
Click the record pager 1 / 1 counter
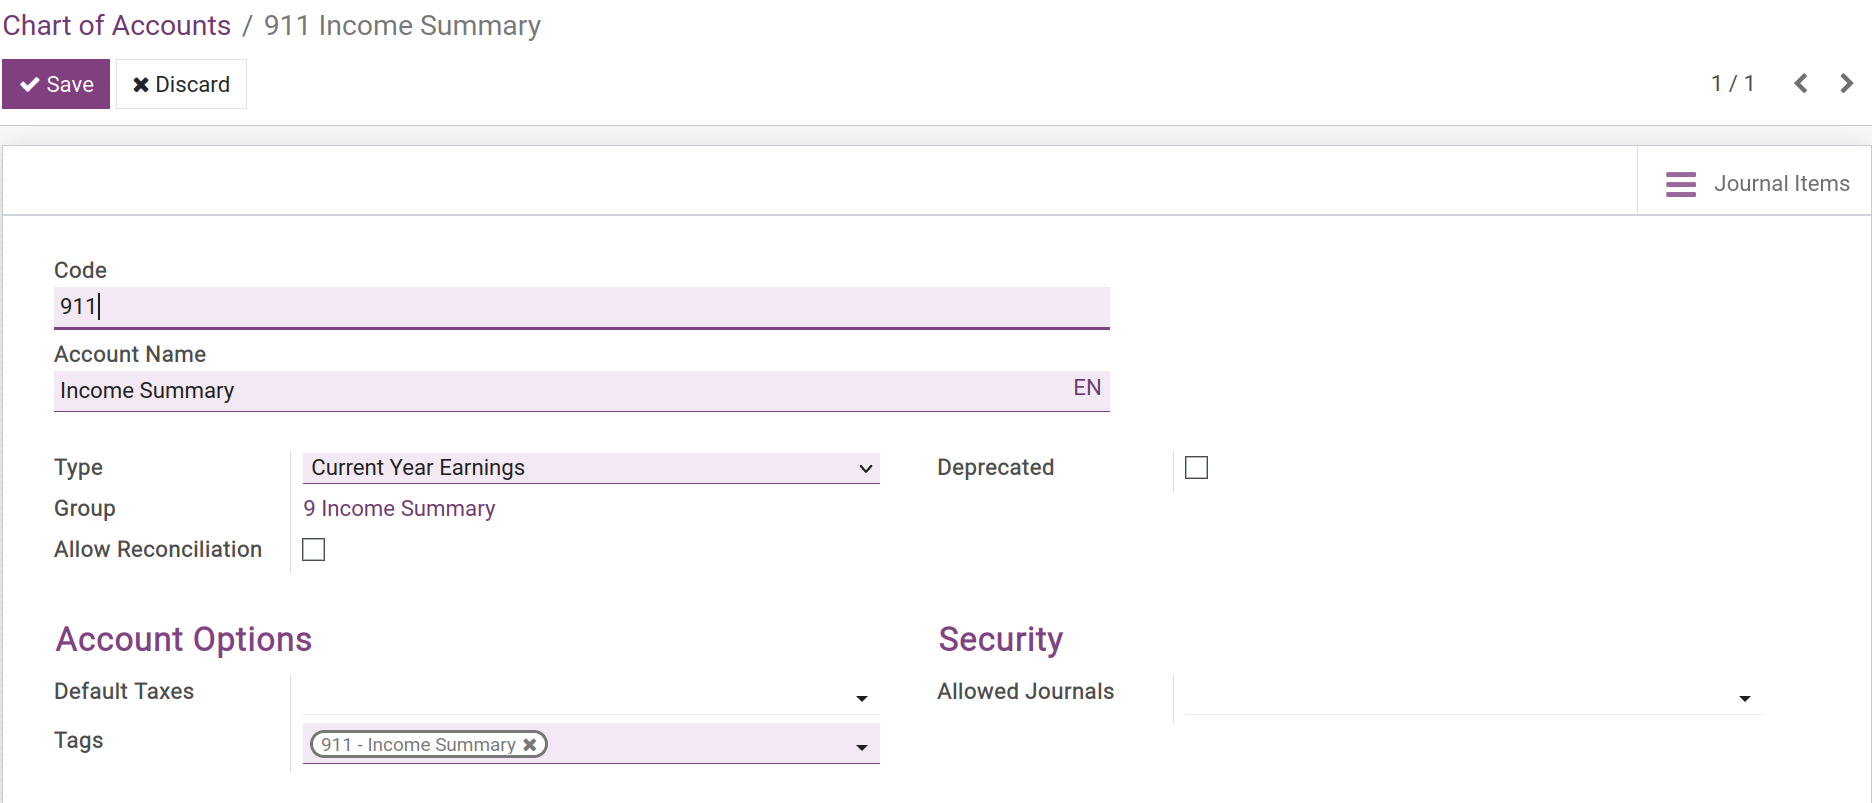pyautogui.click(x=1732, y=84)
